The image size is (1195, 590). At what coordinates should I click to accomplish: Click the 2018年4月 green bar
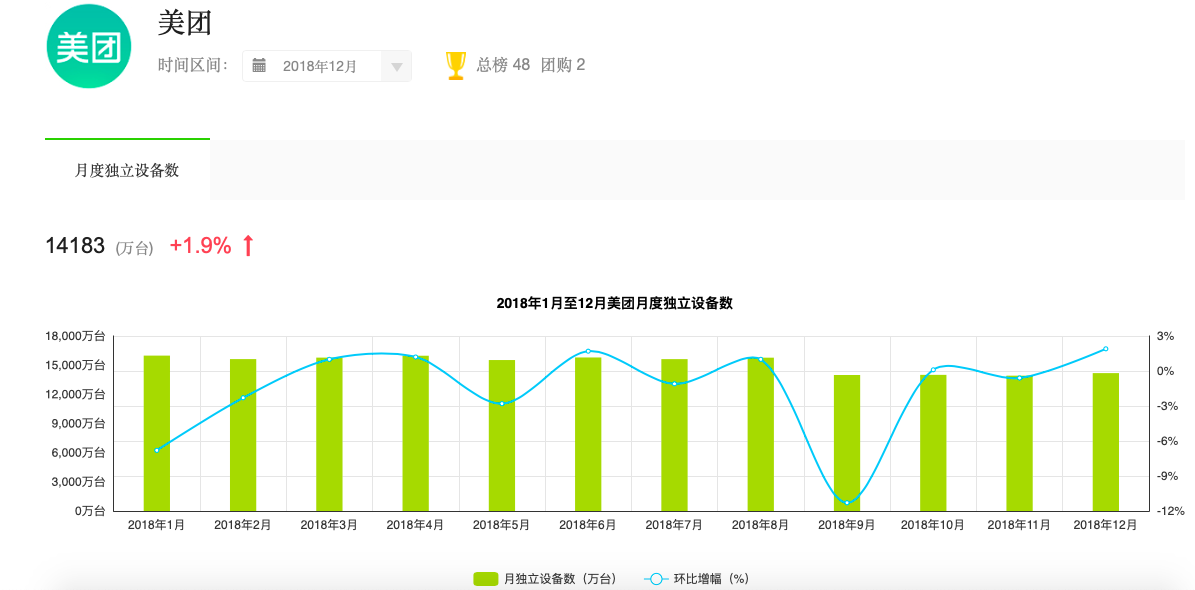pyautogui.click(x=415, y=433)
